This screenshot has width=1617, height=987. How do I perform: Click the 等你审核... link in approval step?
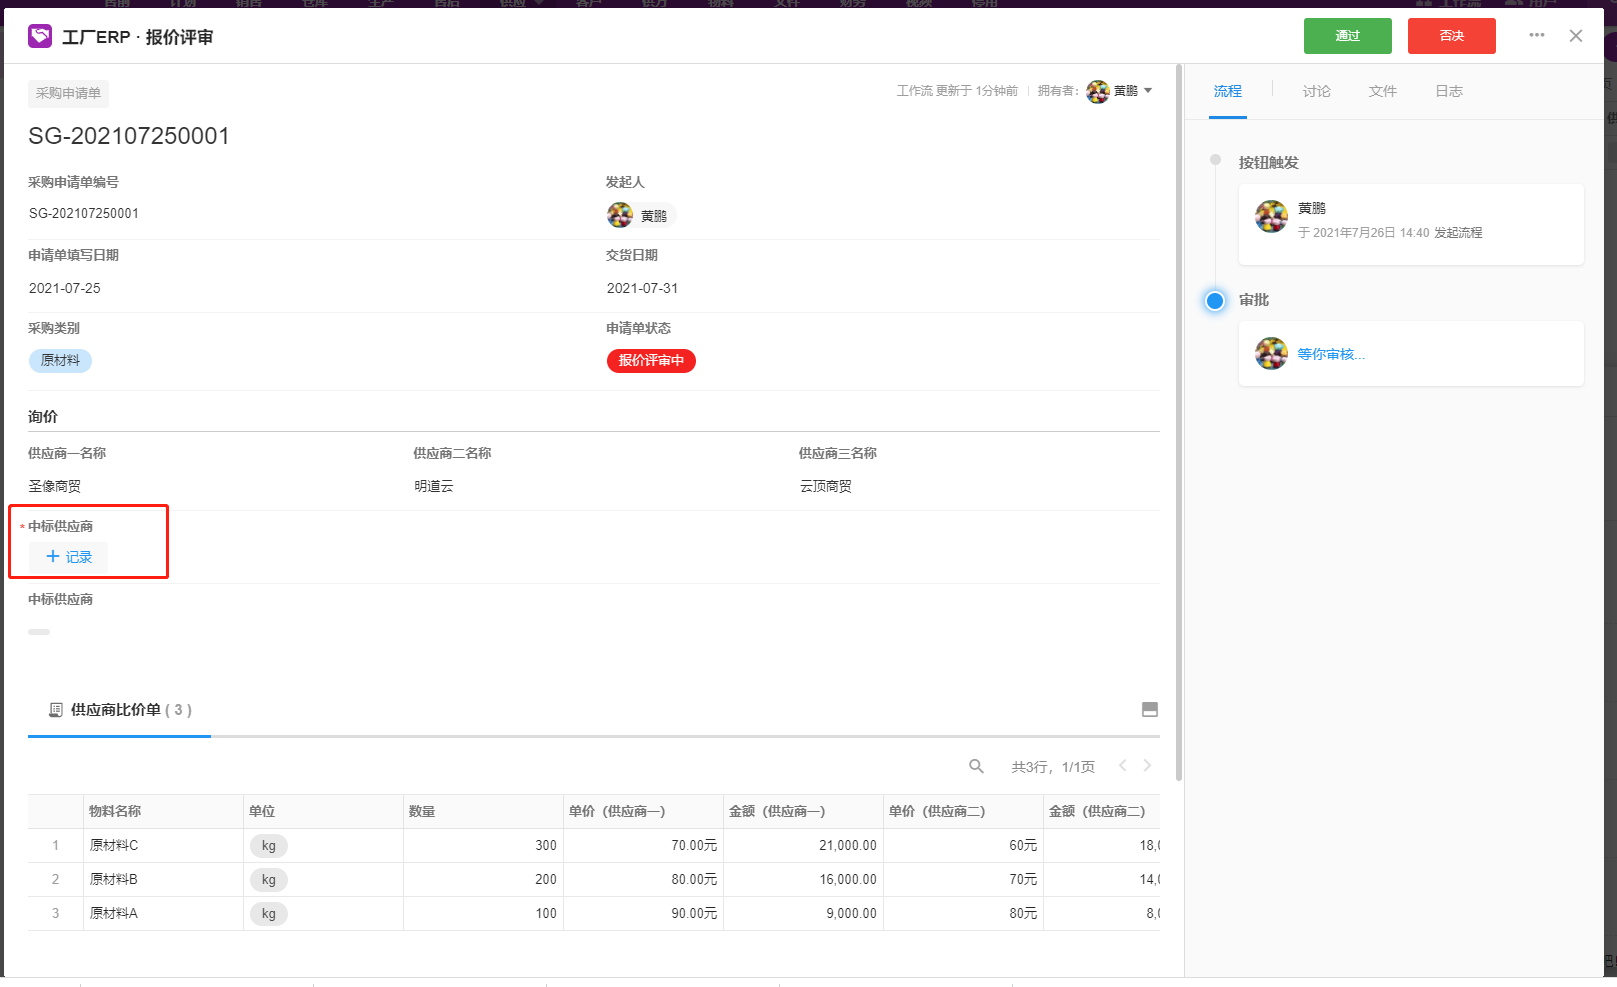[1331, 354]
